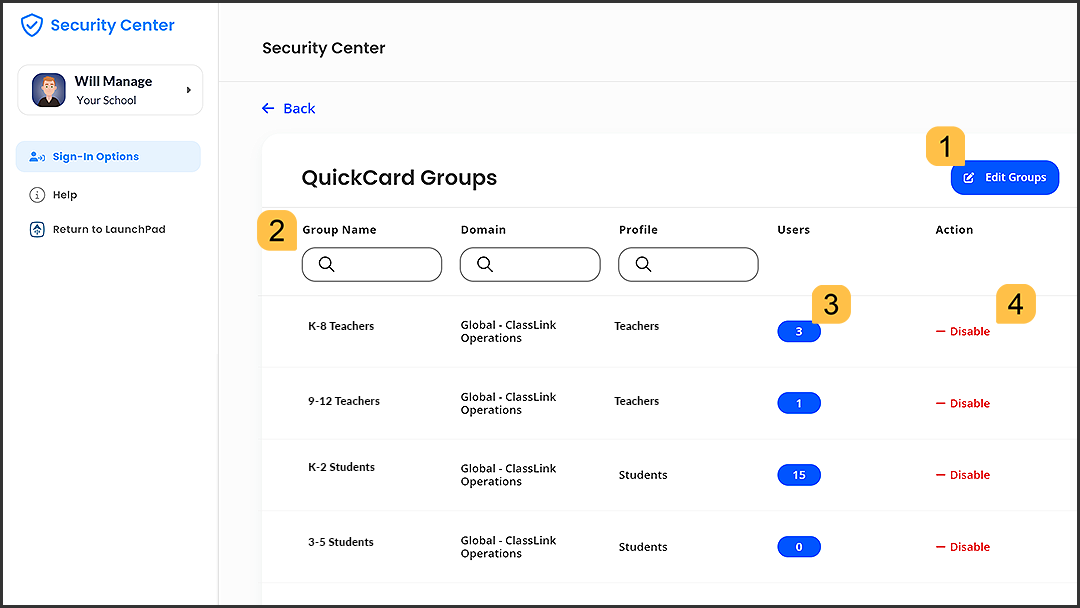1080x608 pixels.
Task: Click the Edit Groups button
Action: (1004, 177)
